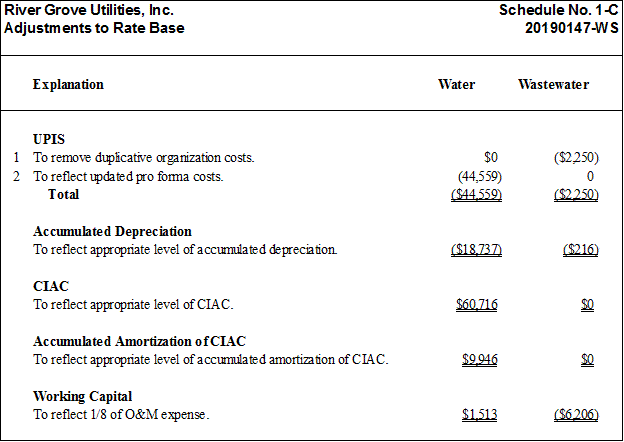
Task: Click the docket number 20190147-WS
Action: pos(572,28)
